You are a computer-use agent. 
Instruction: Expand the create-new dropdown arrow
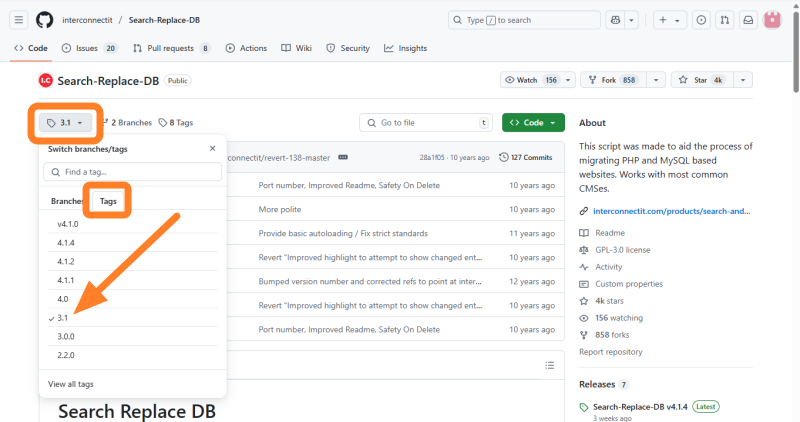click(x=678, y=20)
